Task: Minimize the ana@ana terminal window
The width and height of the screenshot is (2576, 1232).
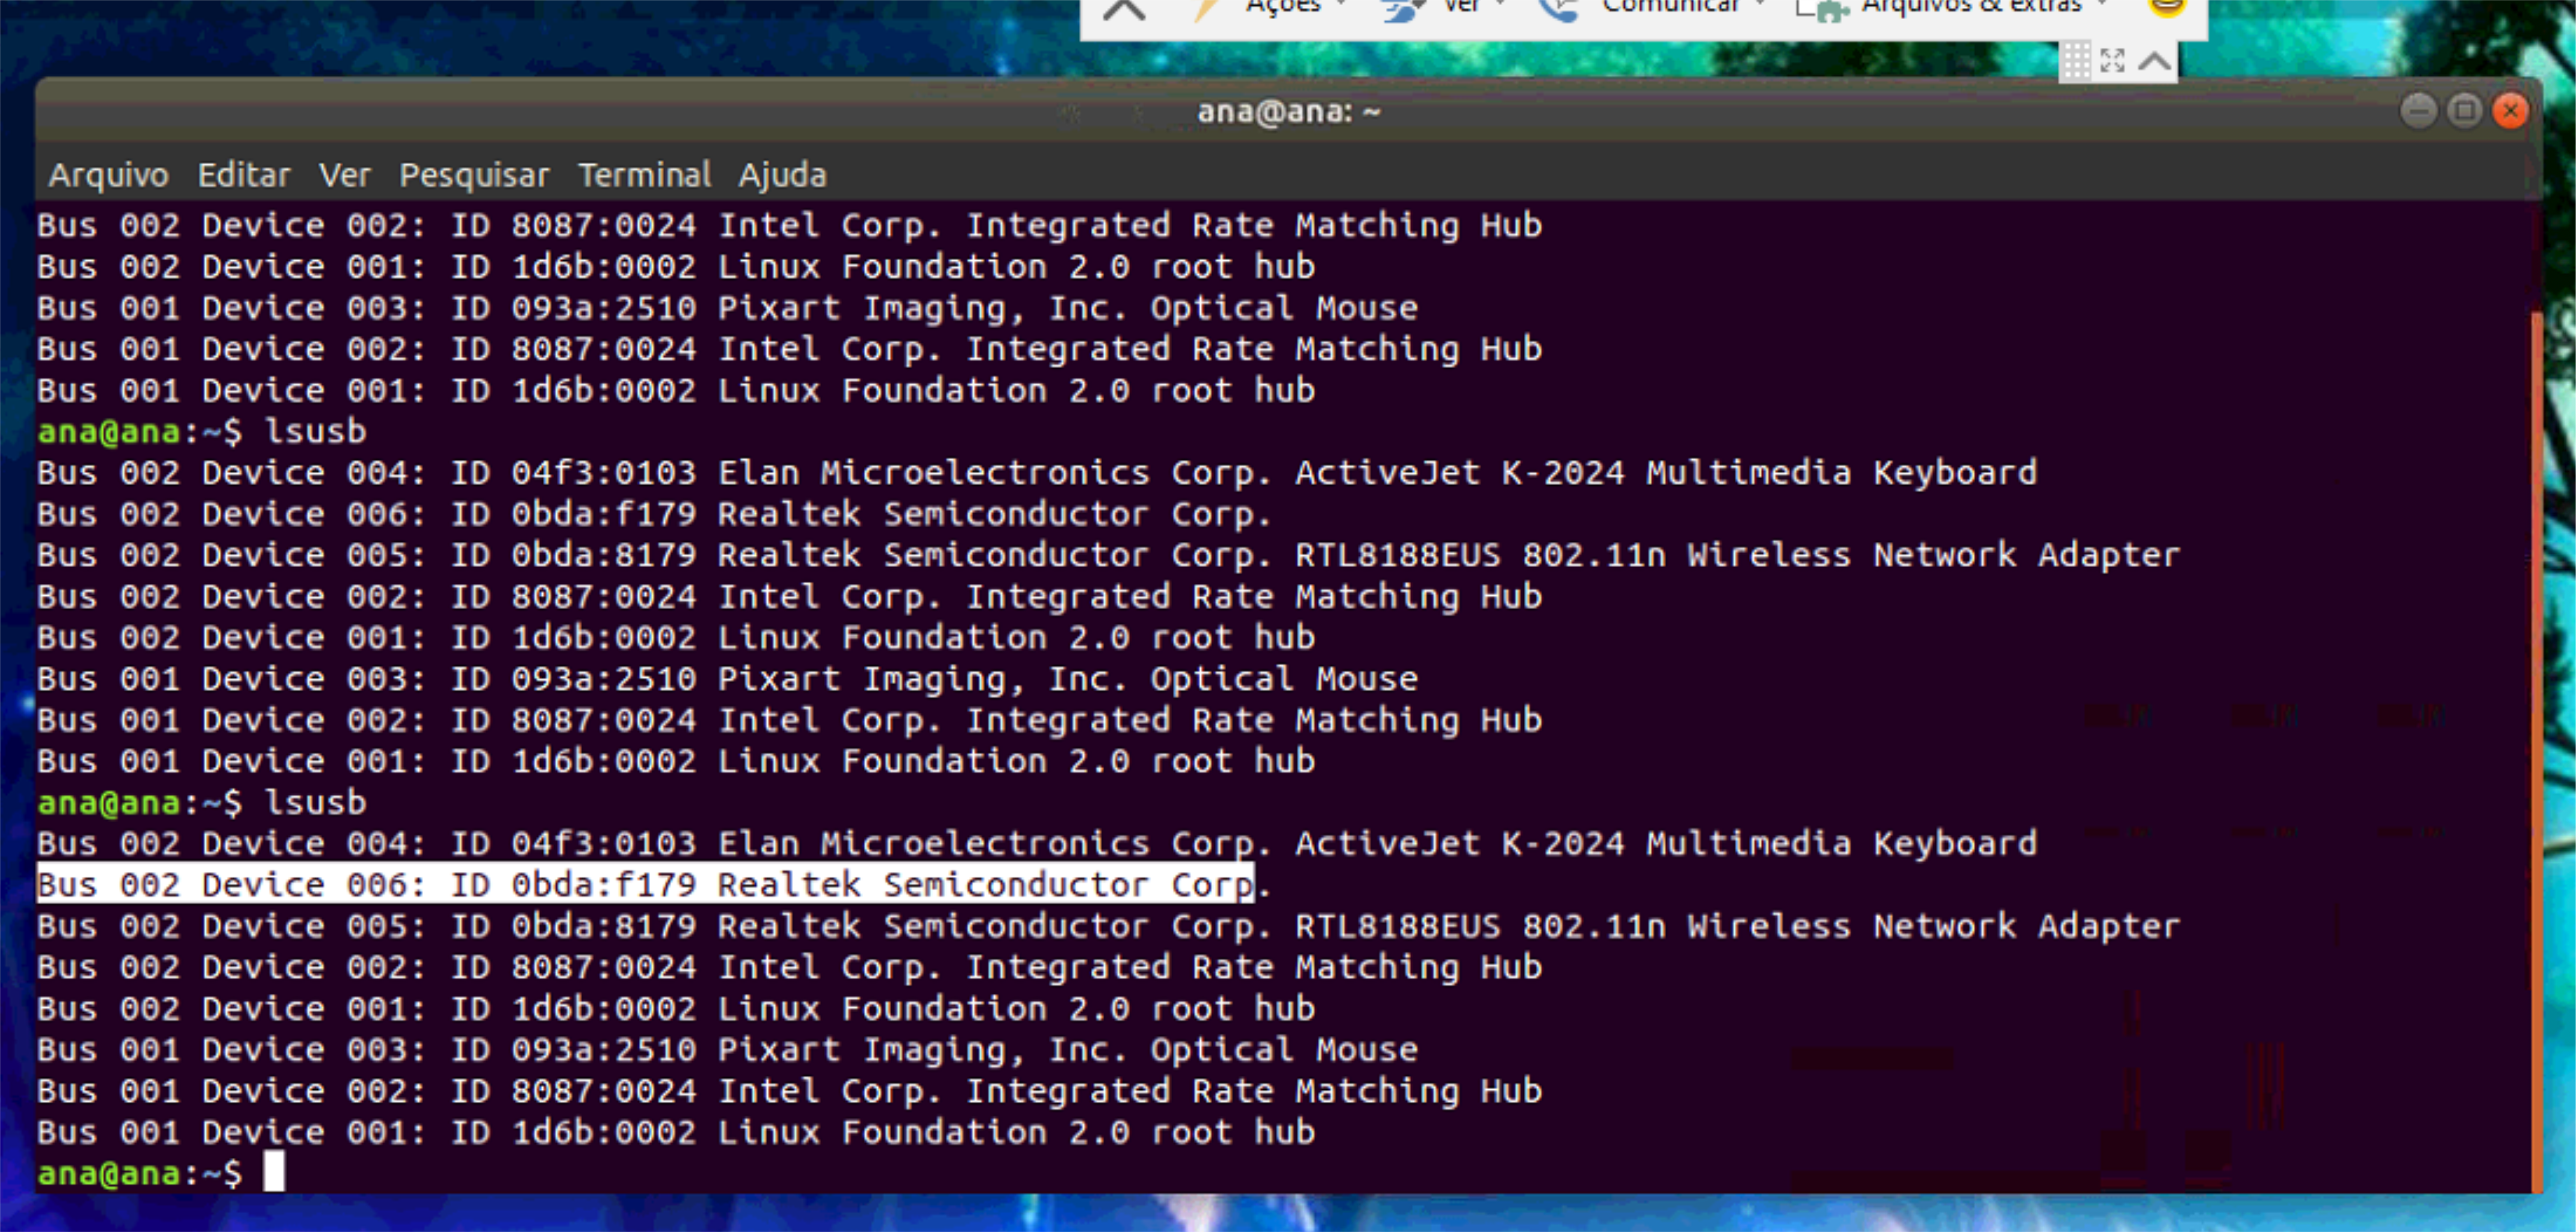Action: [2418, 110]
